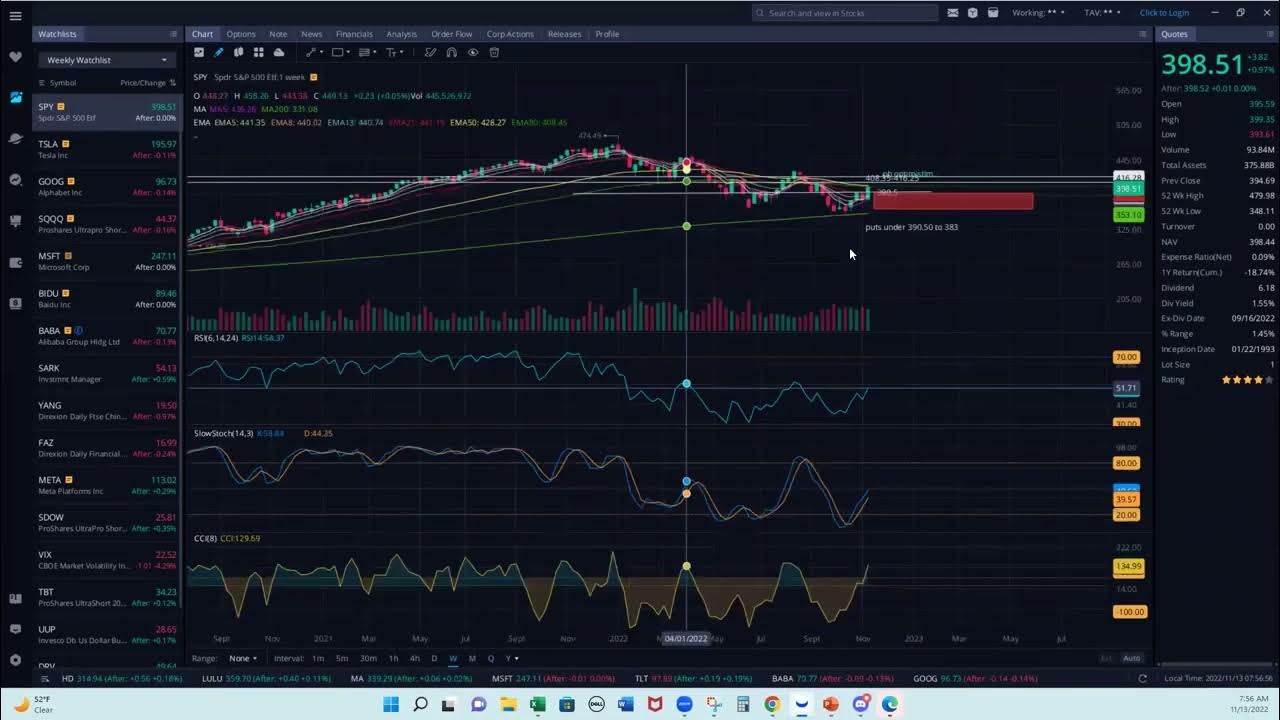1280x720 pixels.
Task: Click the Auto scale button
Action: point(1131,658)
